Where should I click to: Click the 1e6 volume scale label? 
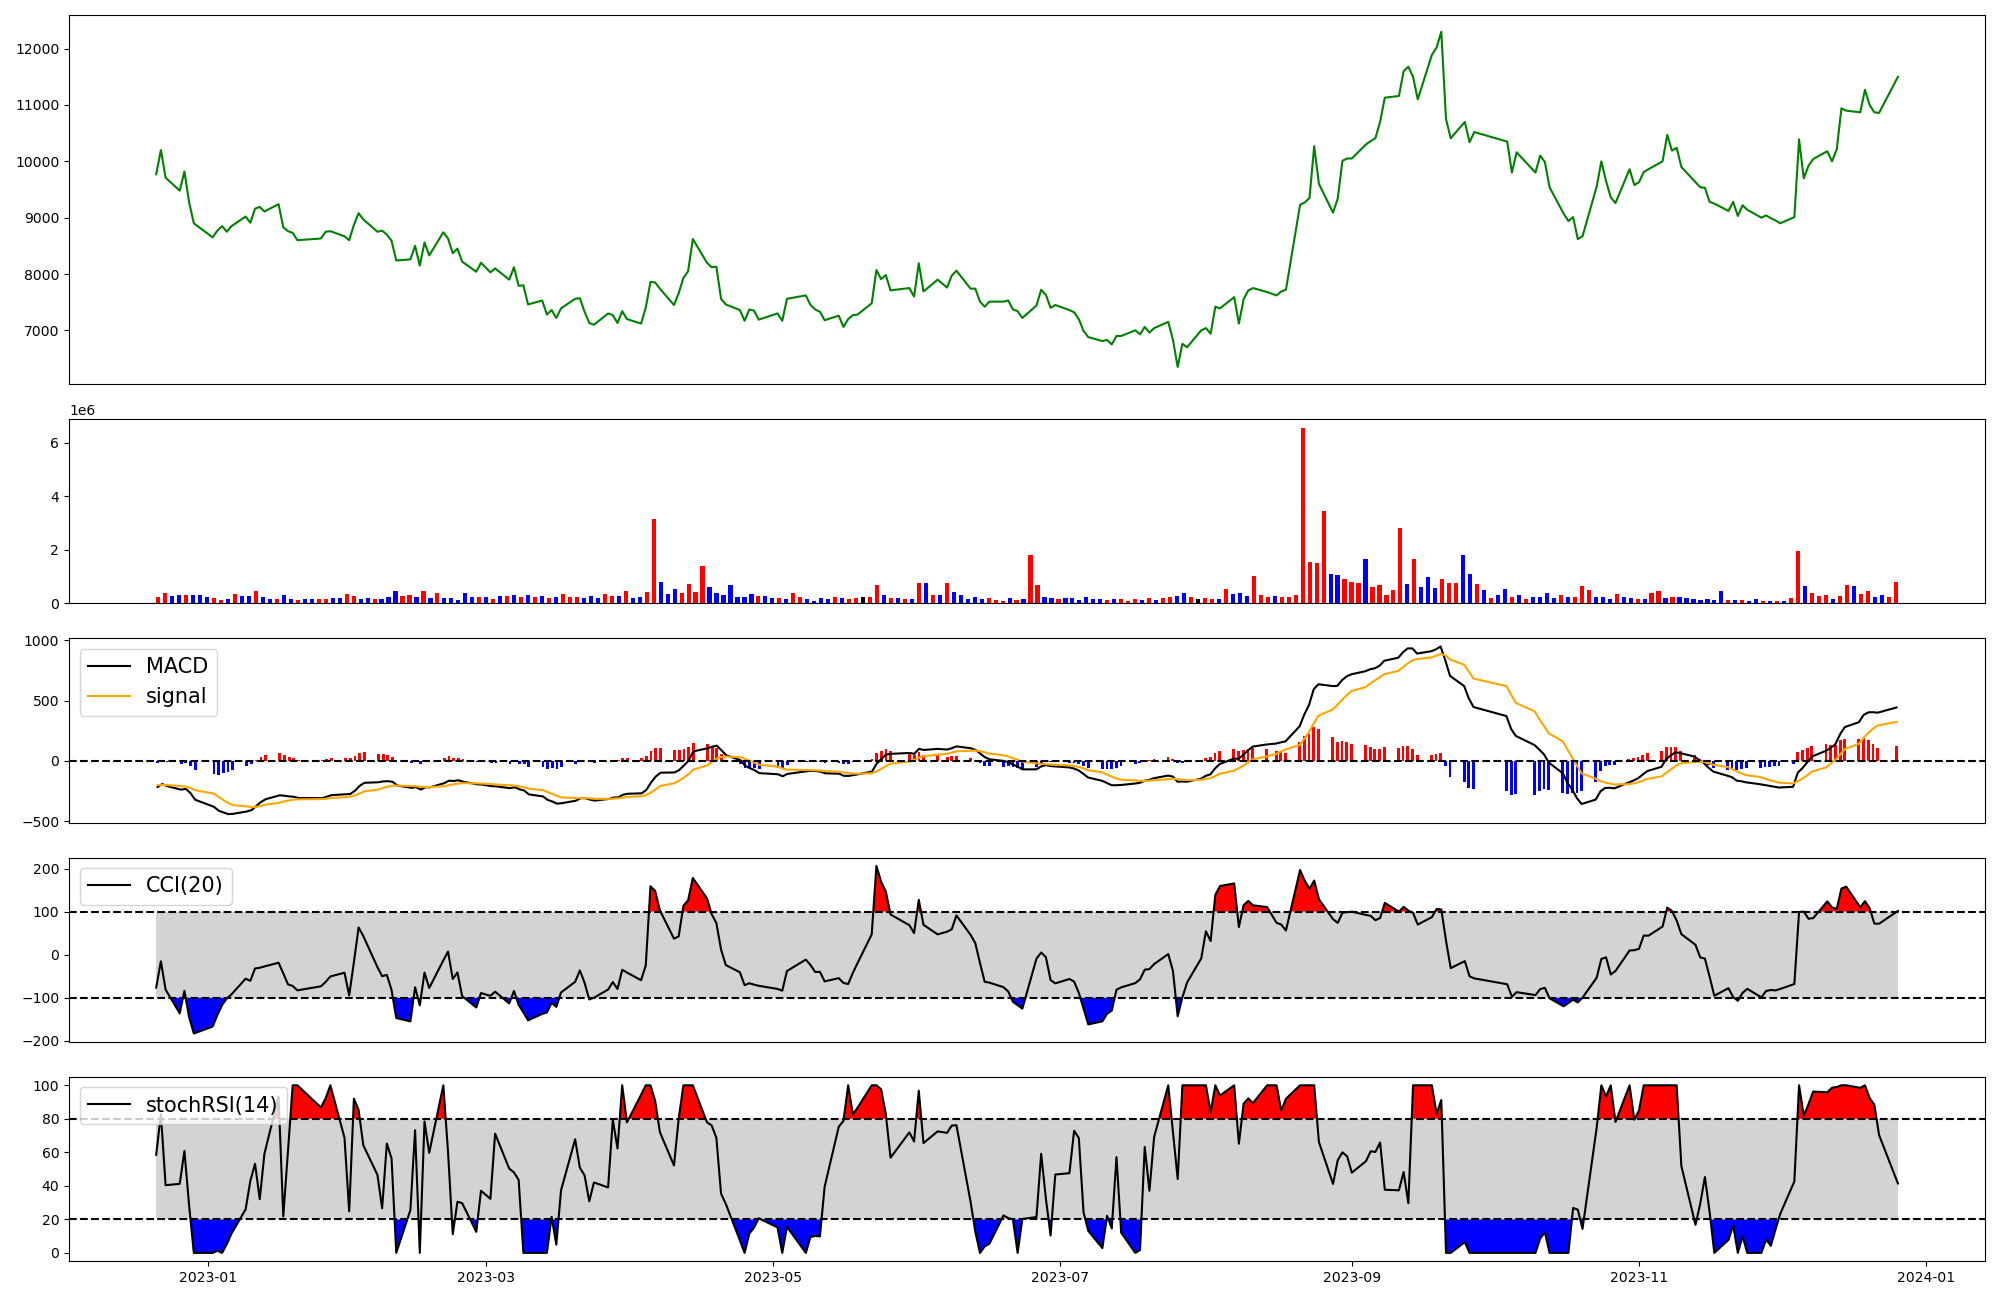(82, 410)
